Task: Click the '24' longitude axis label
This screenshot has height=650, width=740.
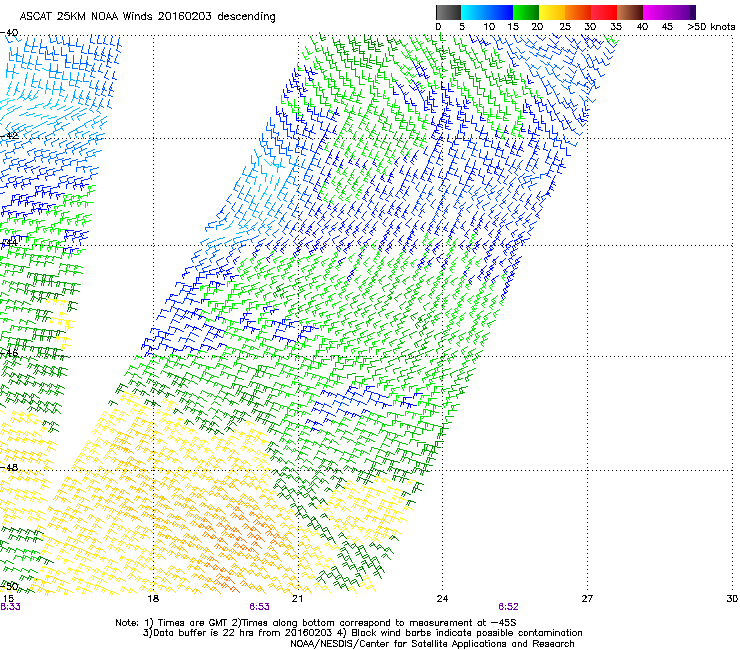Action: 442,599
